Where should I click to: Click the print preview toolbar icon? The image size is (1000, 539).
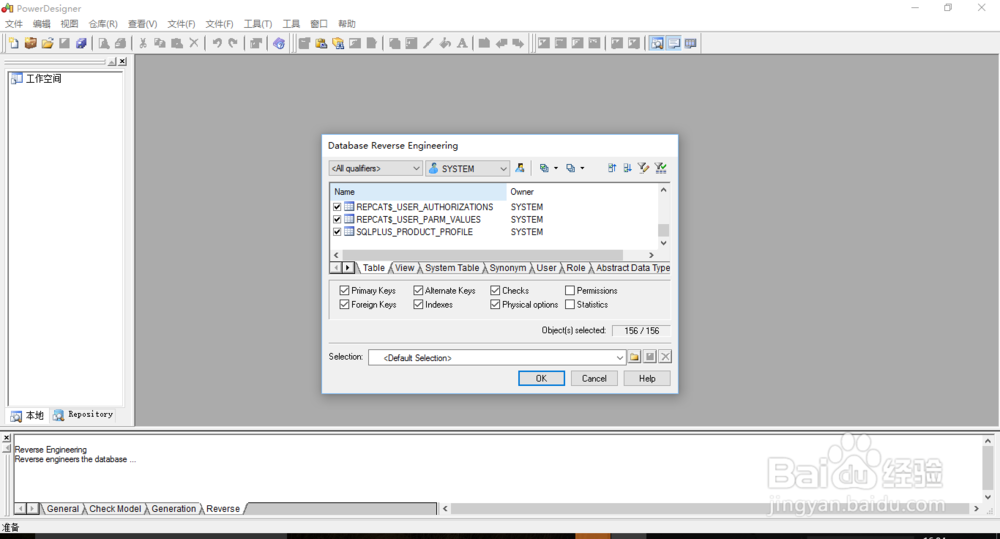[x=103, y=43]
